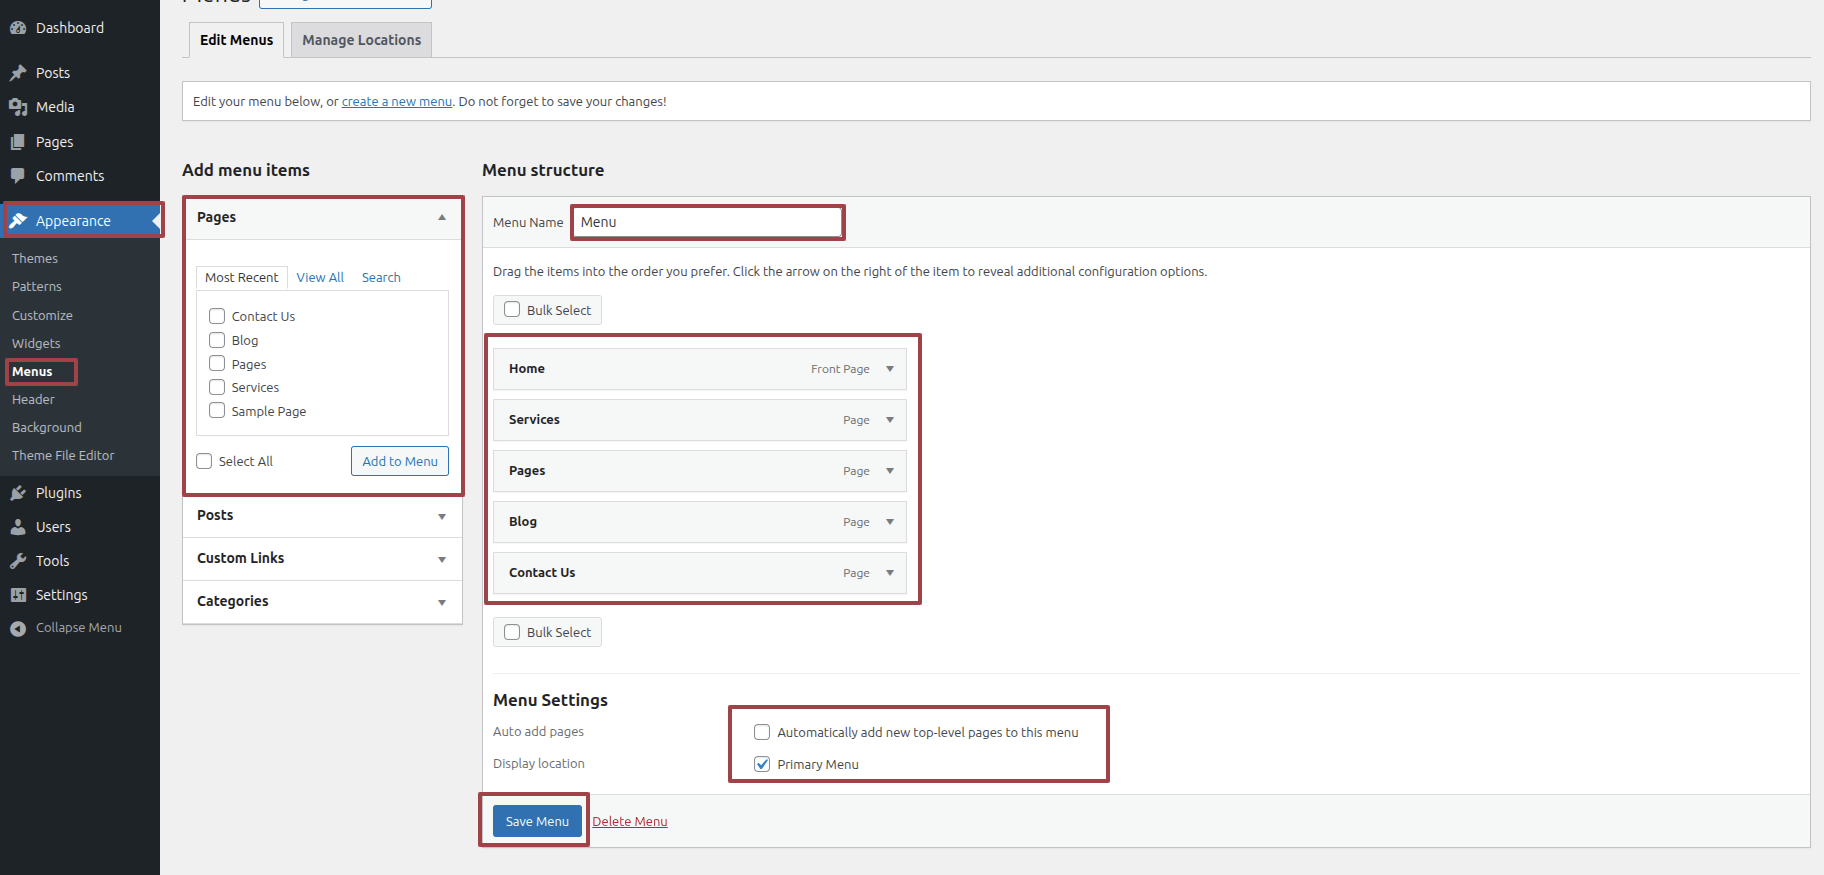Click the Dashboard gauge icon in sidebar
Screen dimensions: 1824x875
click(18, 28)
